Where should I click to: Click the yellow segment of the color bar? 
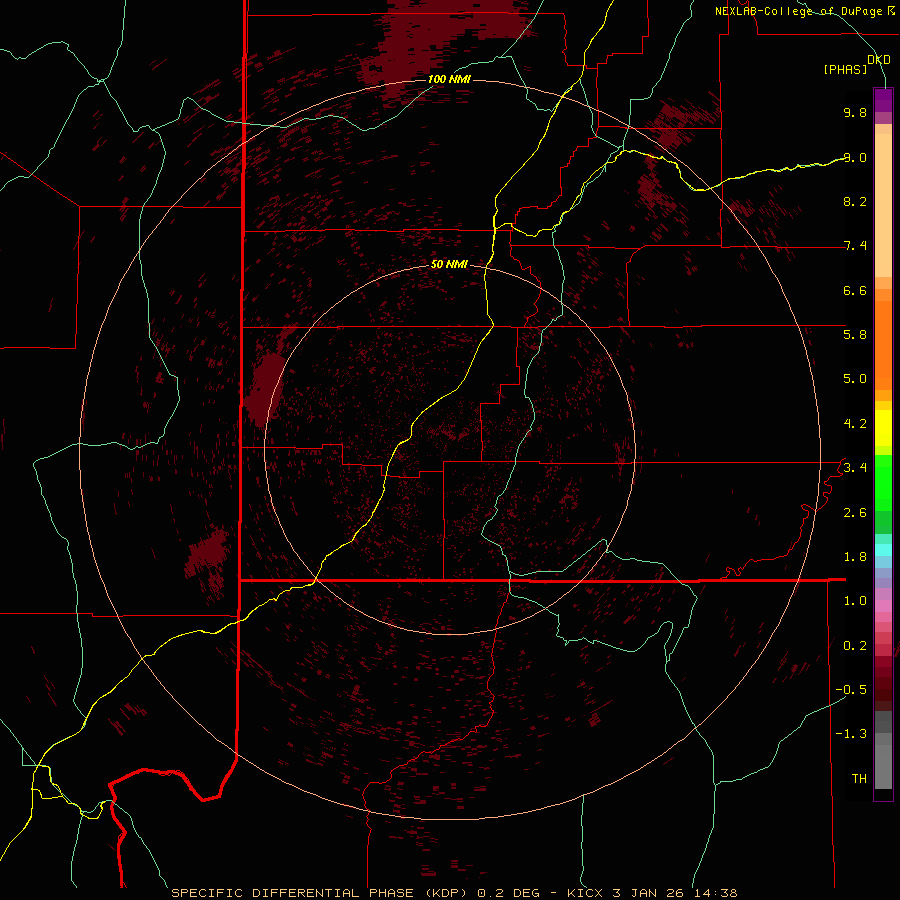pos(883,428)
